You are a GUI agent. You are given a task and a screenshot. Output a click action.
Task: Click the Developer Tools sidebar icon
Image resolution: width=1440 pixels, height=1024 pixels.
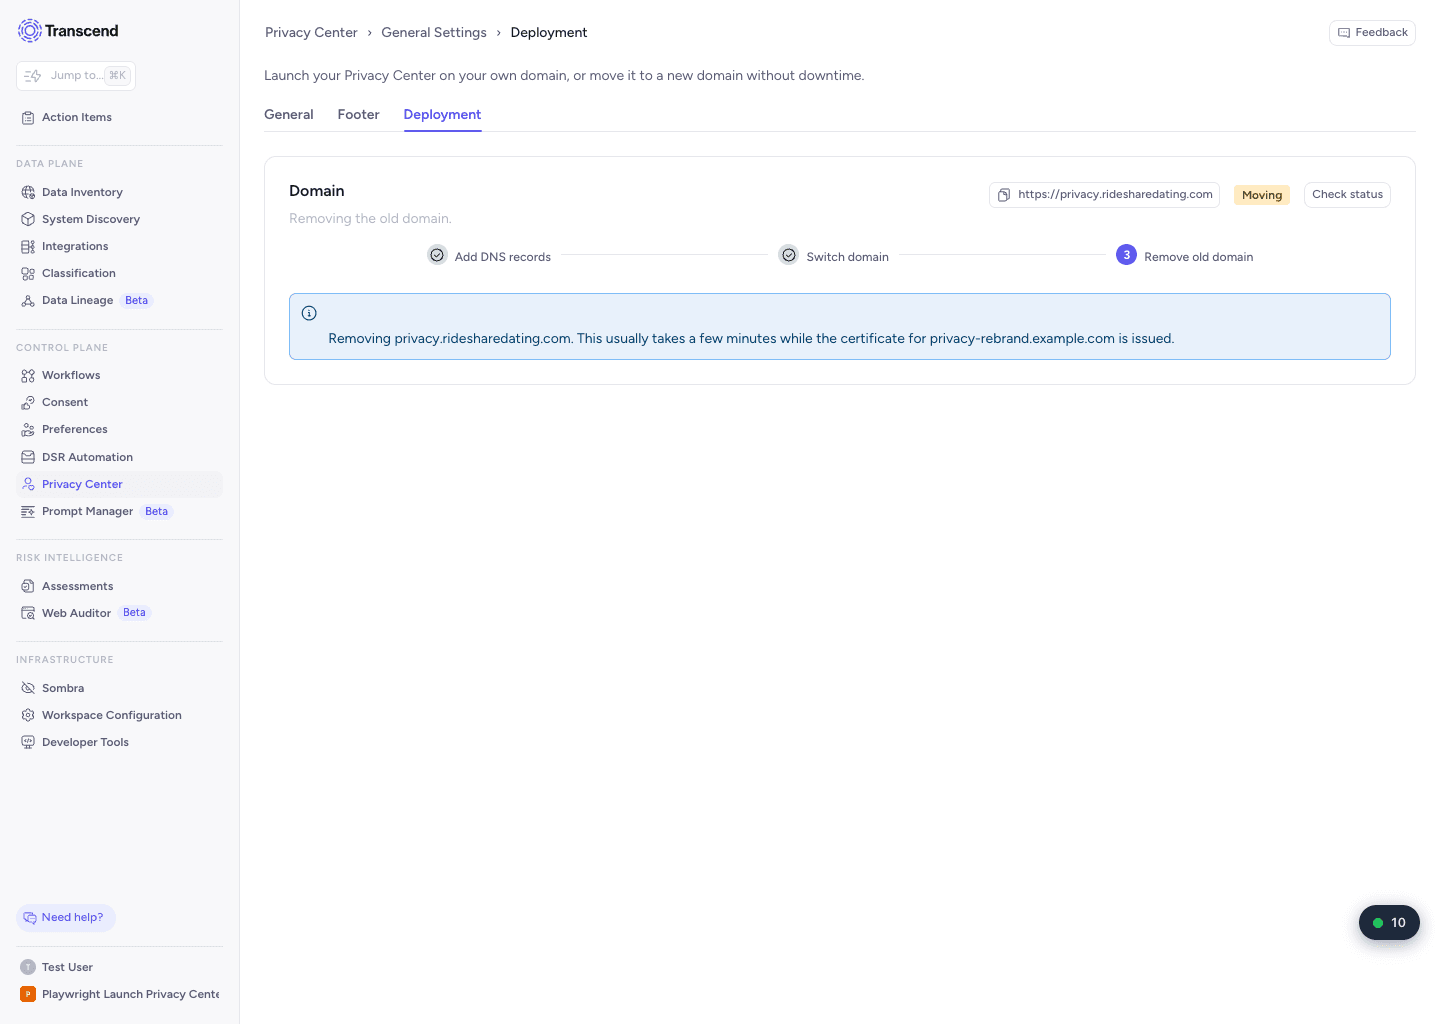tap(28, 742)
